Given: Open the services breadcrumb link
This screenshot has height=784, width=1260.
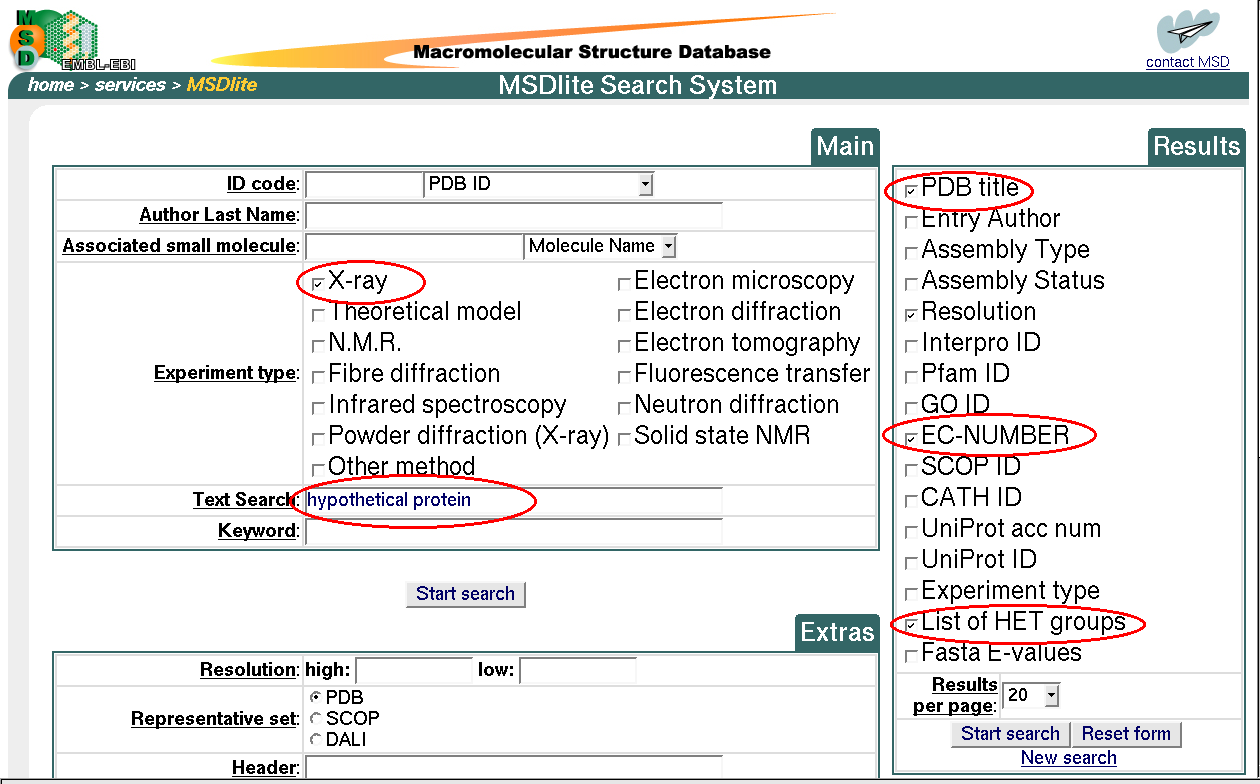Looking at the screenshot, I should pyautogui.click(x=130, y=85).
